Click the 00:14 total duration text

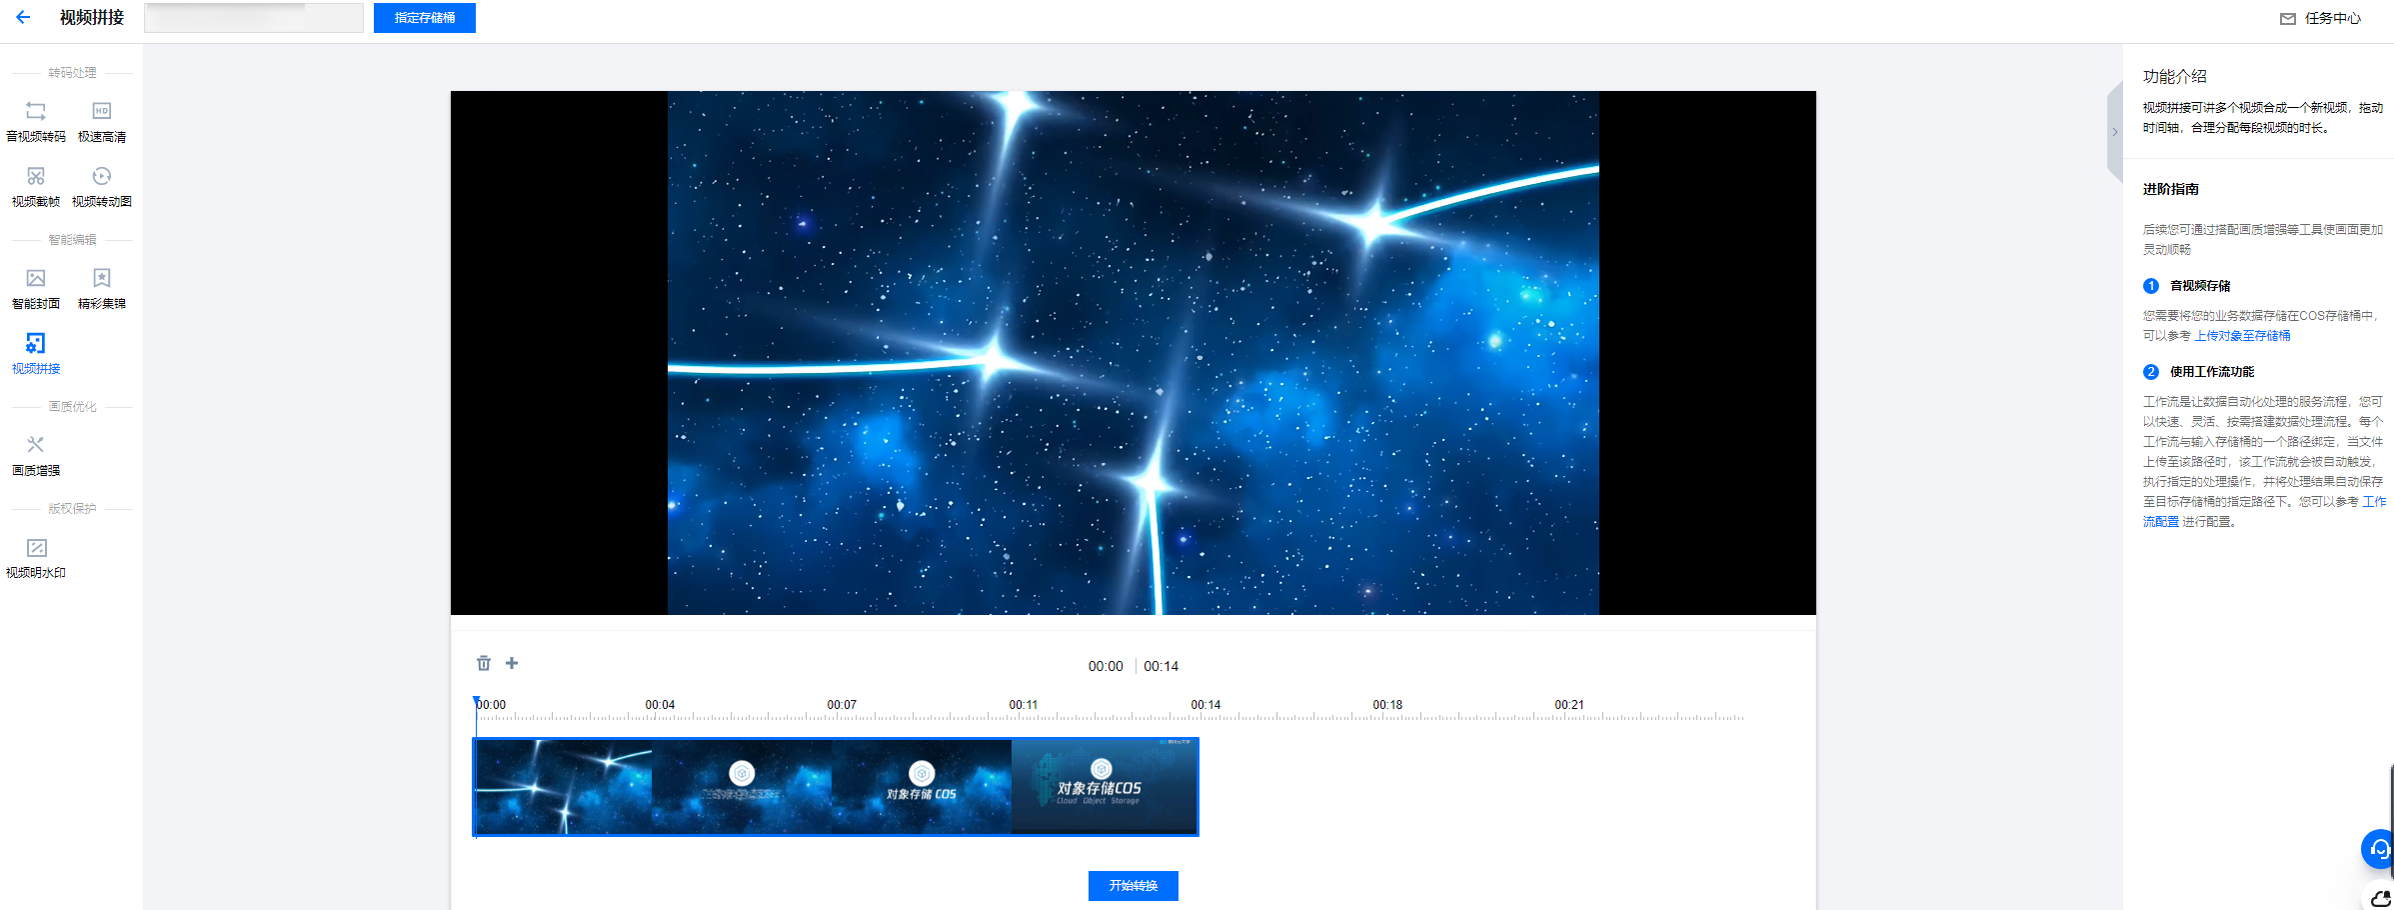coord(1161,666)
